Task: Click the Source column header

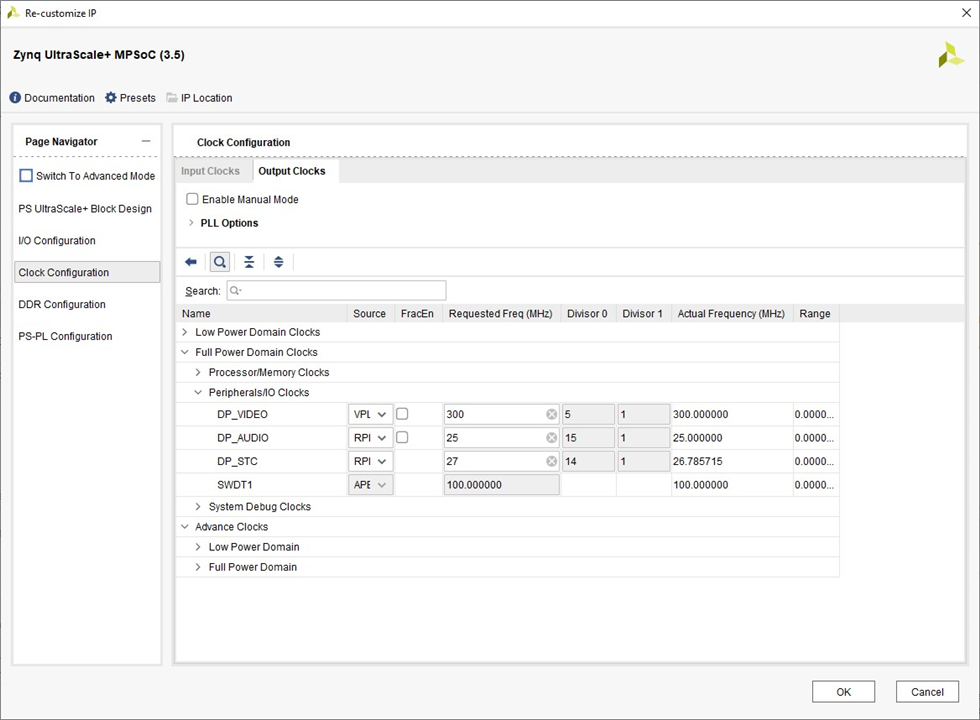Action: pos(369,313)
